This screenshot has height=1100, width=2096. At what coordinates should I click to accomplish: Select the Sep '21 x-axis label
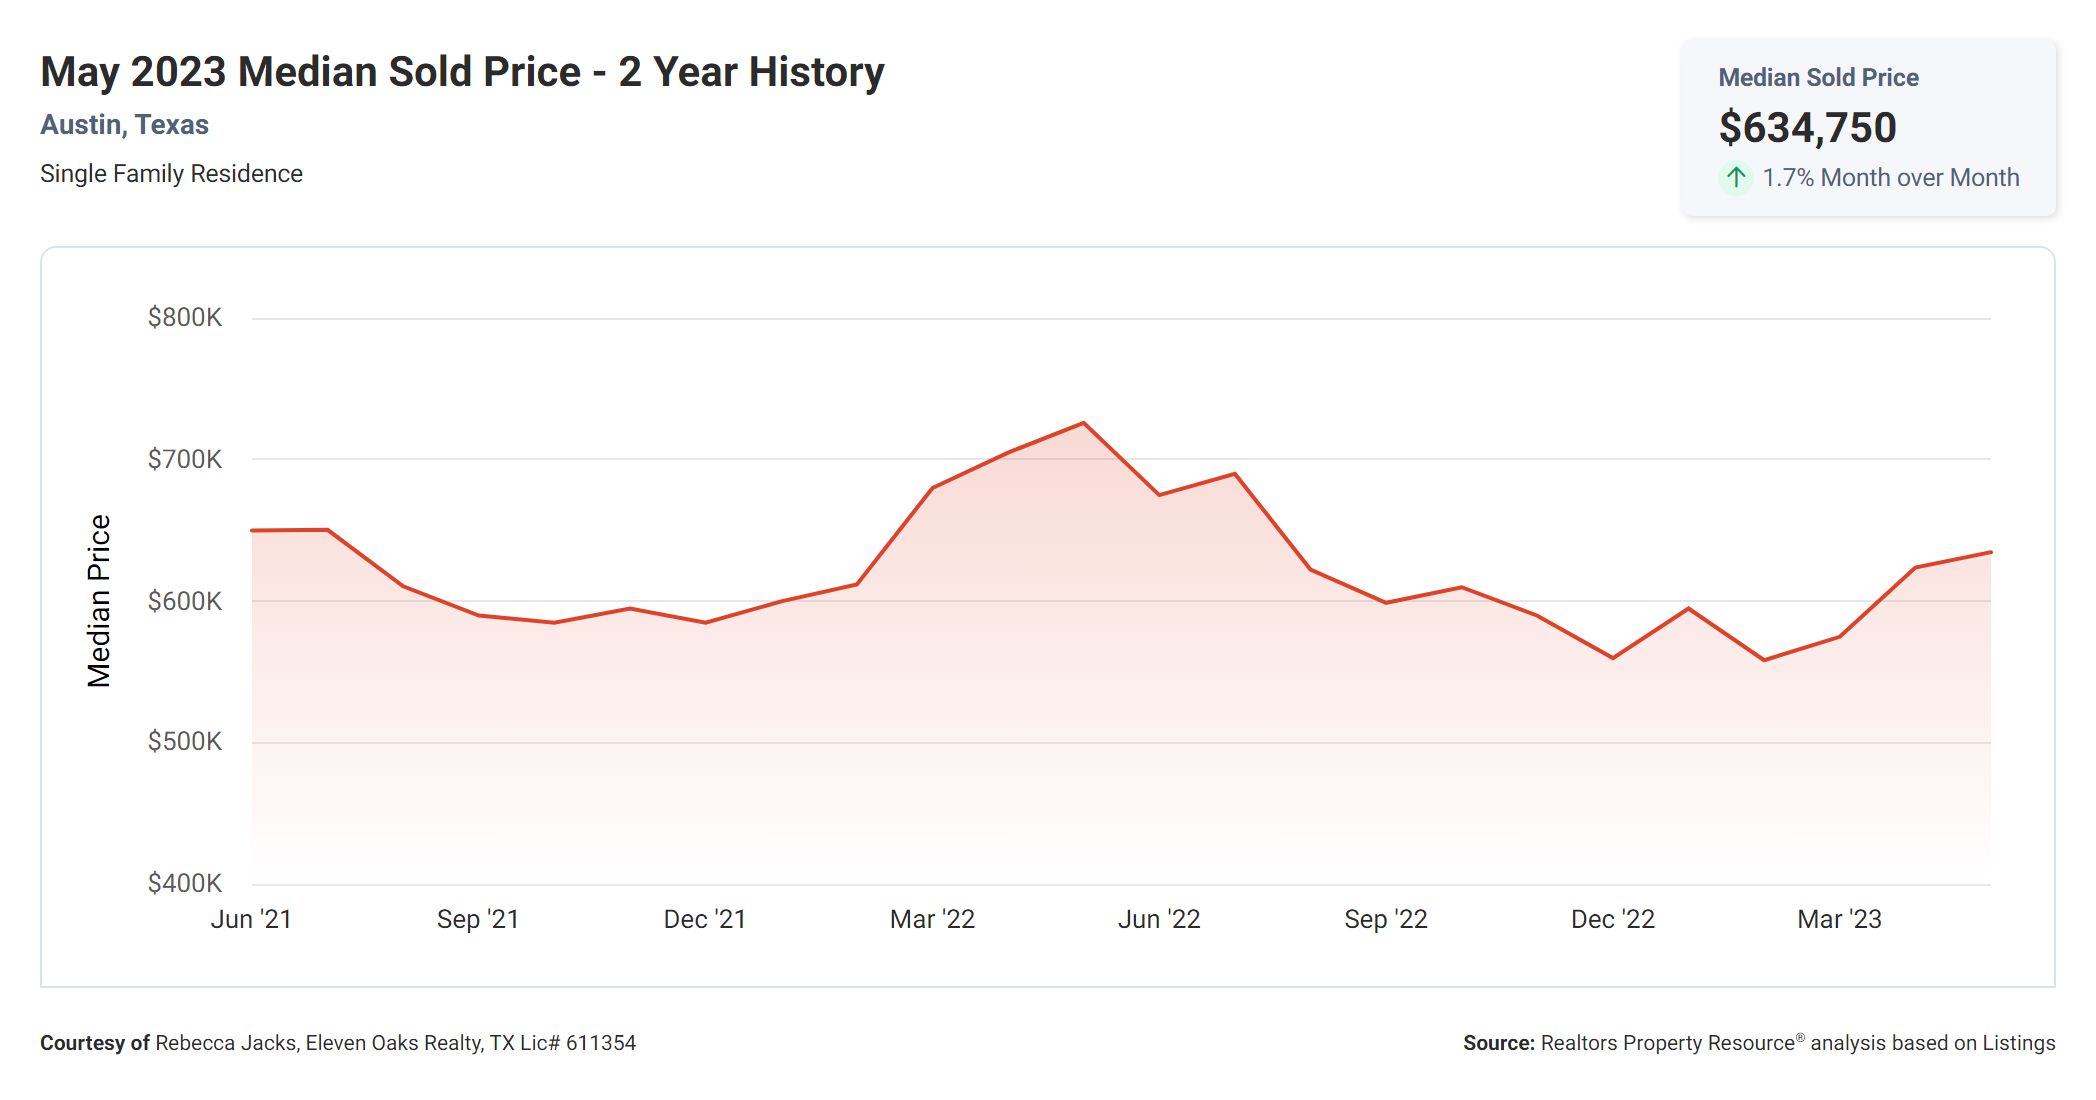pyautogui.click(x=478, y=919)
